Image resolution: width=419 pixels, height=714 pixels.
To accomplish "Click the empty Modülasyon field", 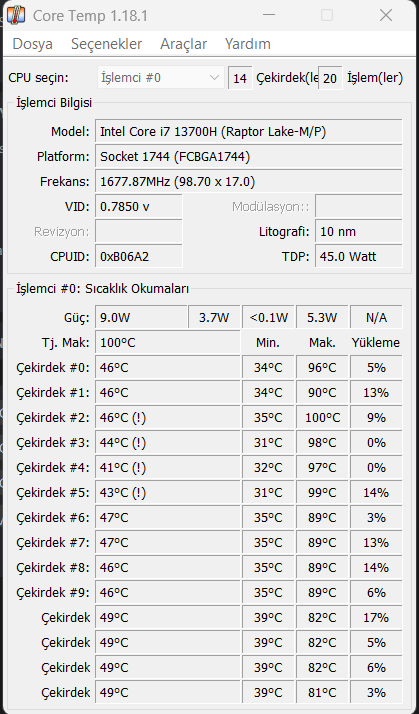I will (x=358, y=207).
